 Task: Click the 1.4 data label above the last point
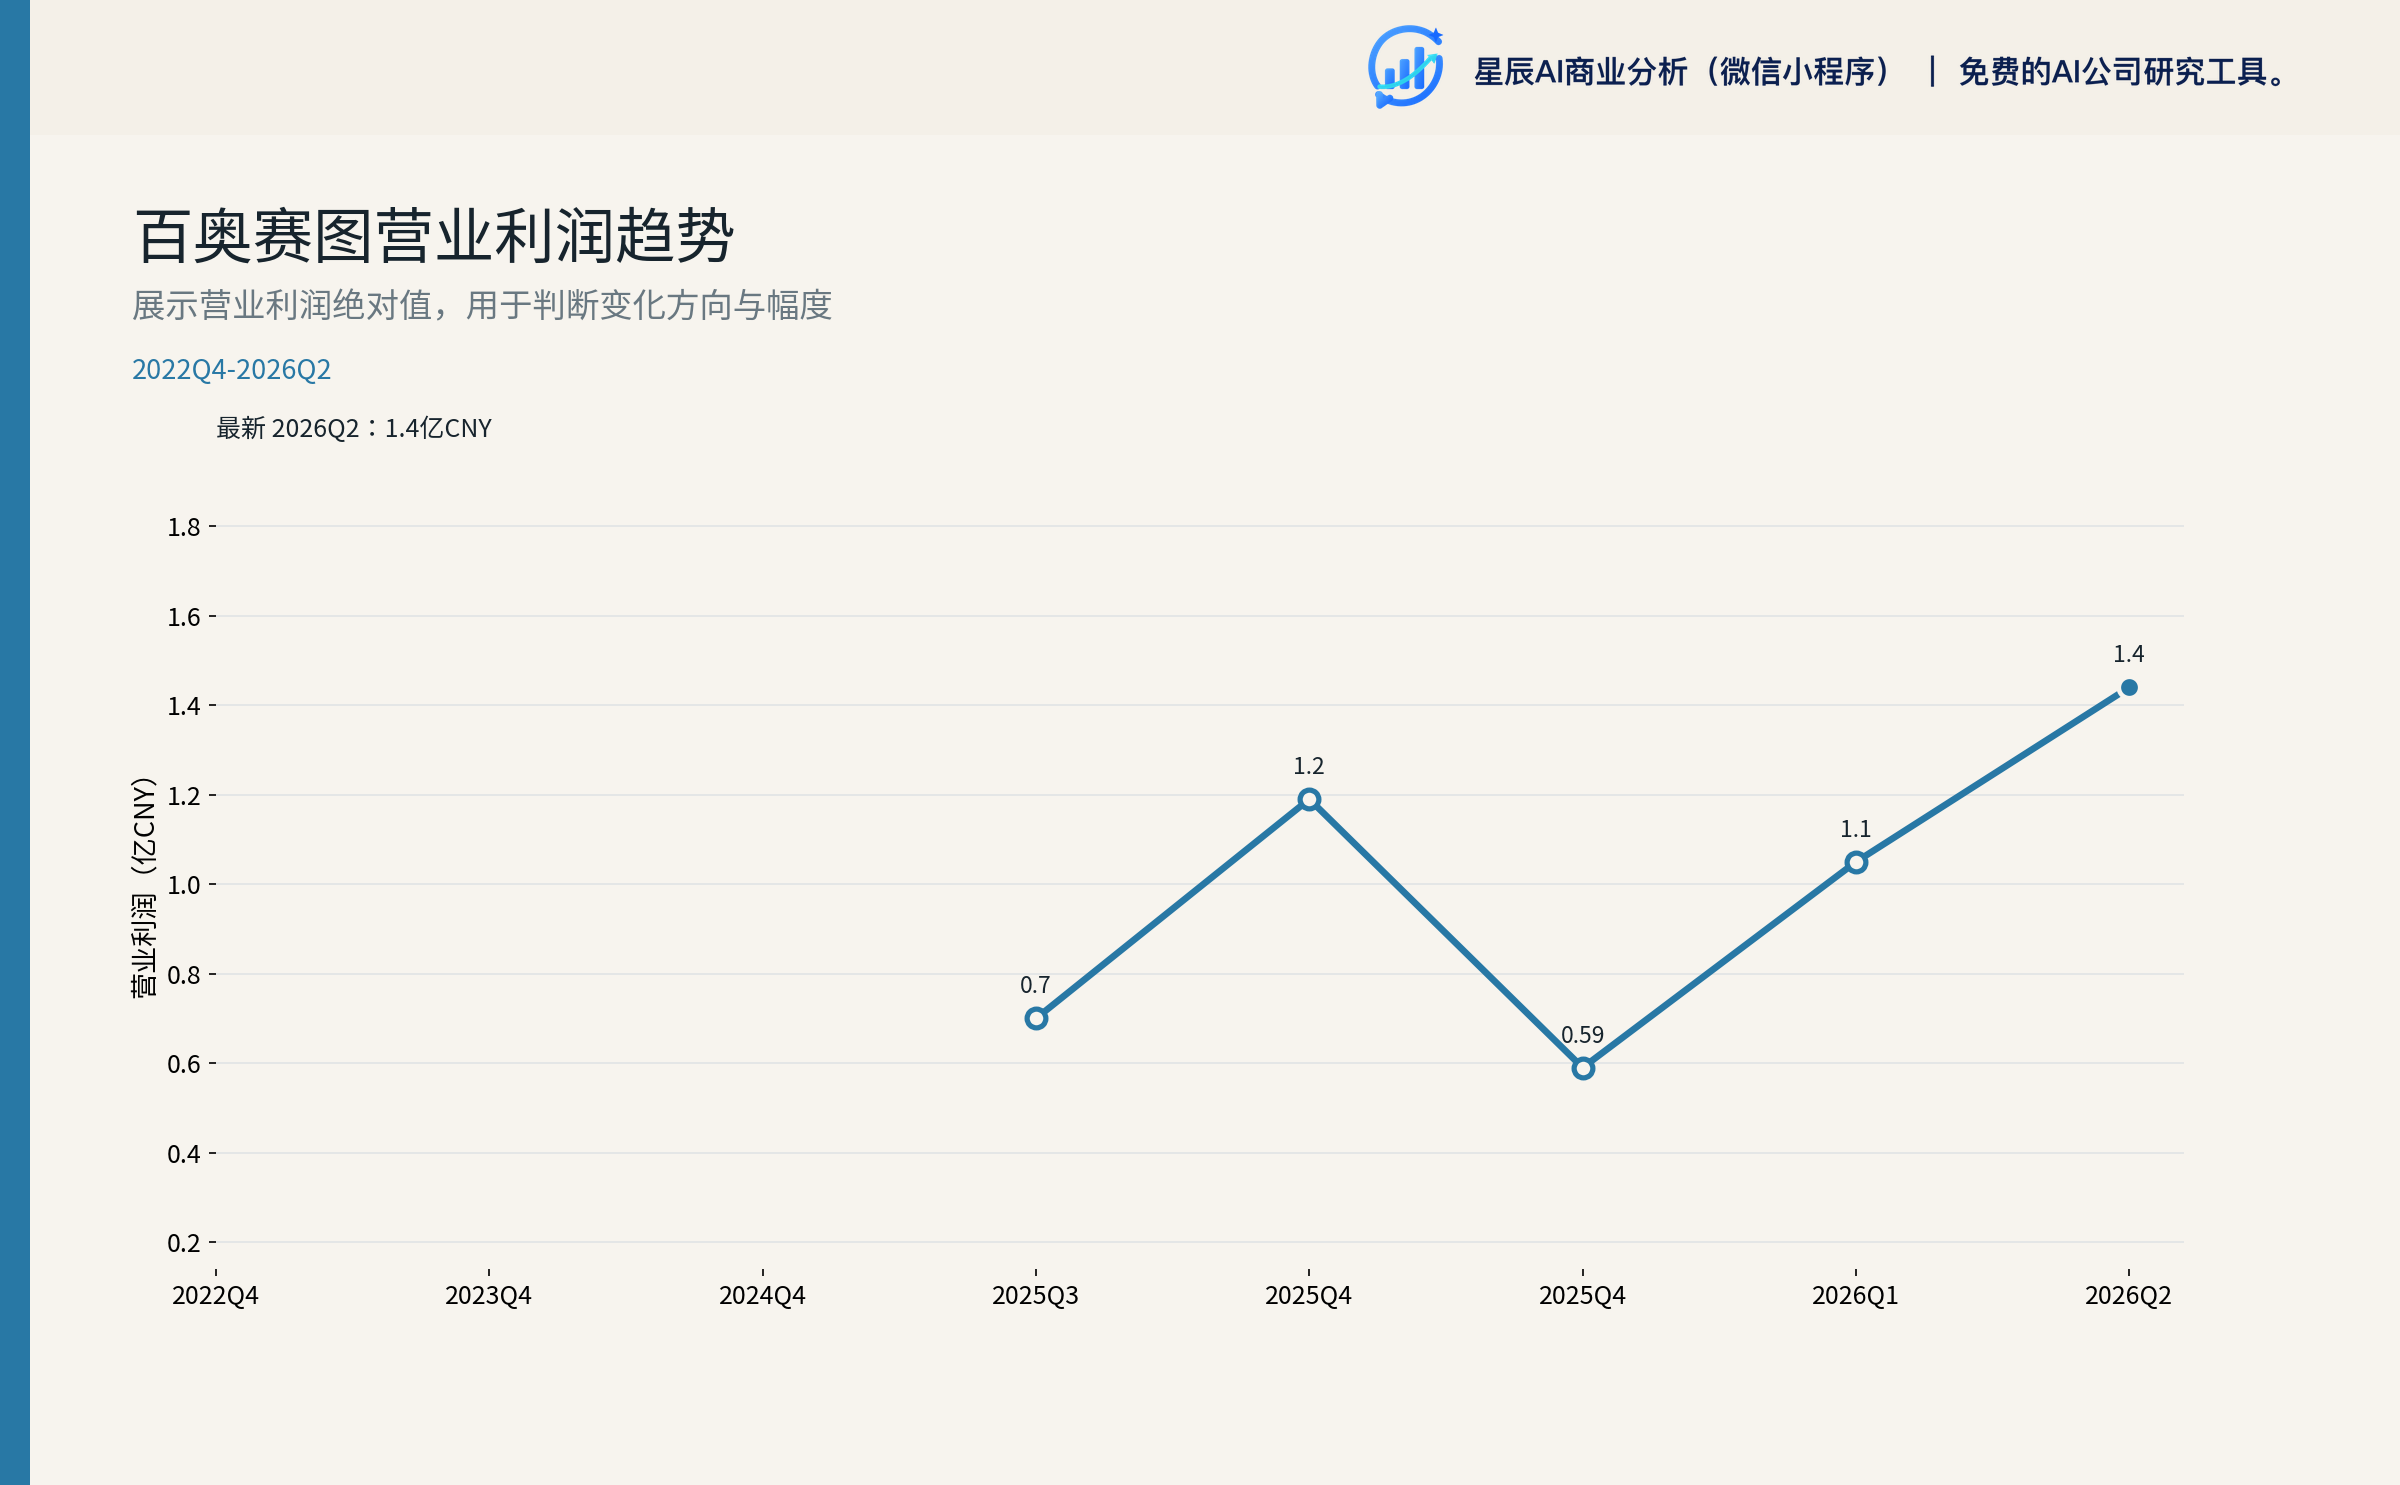coord(2128,654)
